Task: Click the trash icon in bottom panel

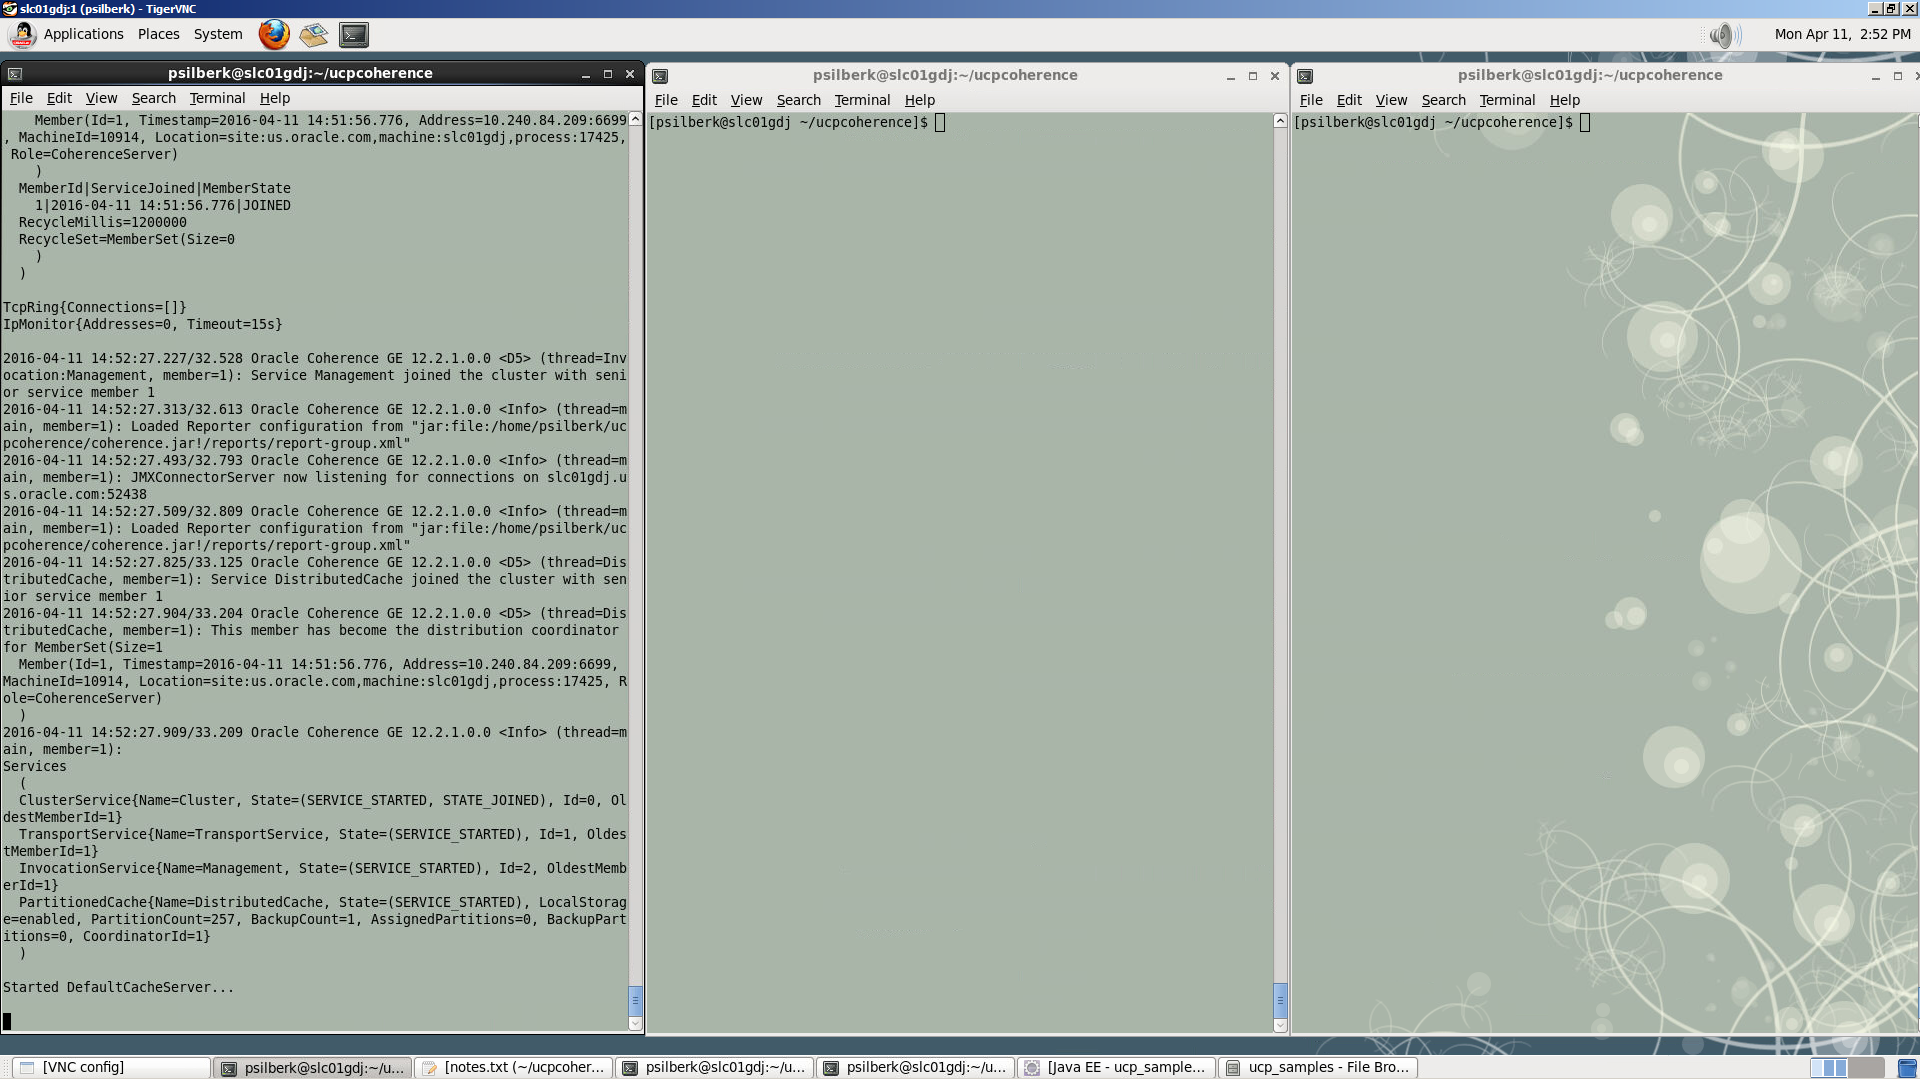Action: coord(1907,1068)
